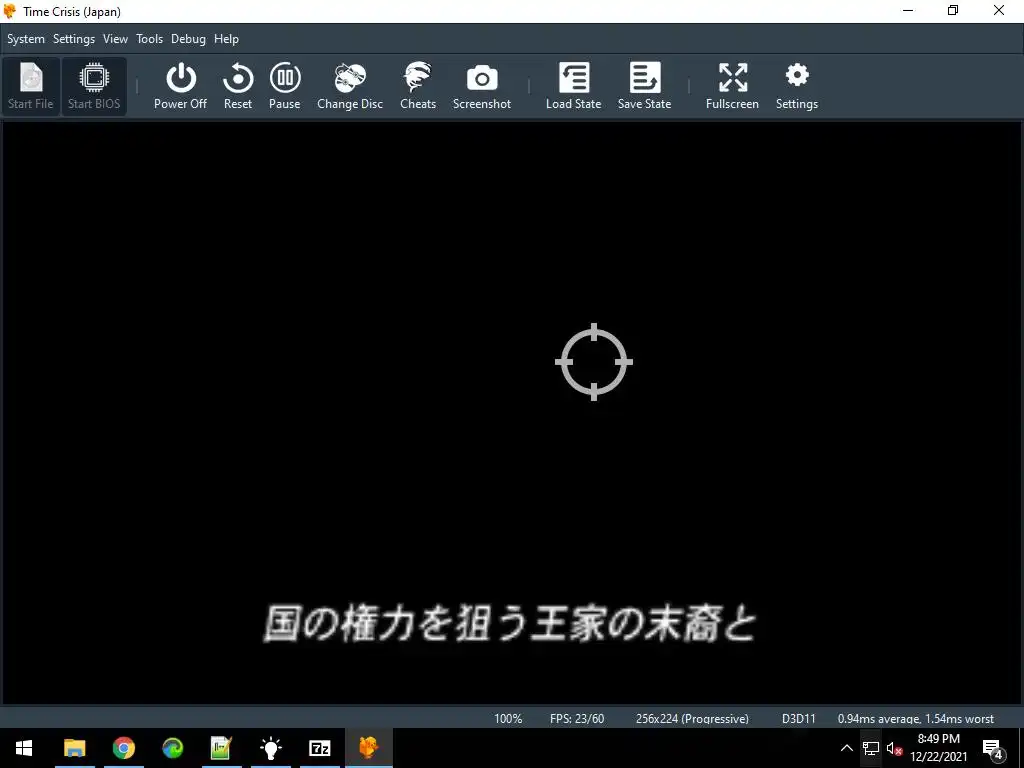Viewport: 1024px width, 768px height.
Task: Open the Windows Start menu
Action: point(24,748)
